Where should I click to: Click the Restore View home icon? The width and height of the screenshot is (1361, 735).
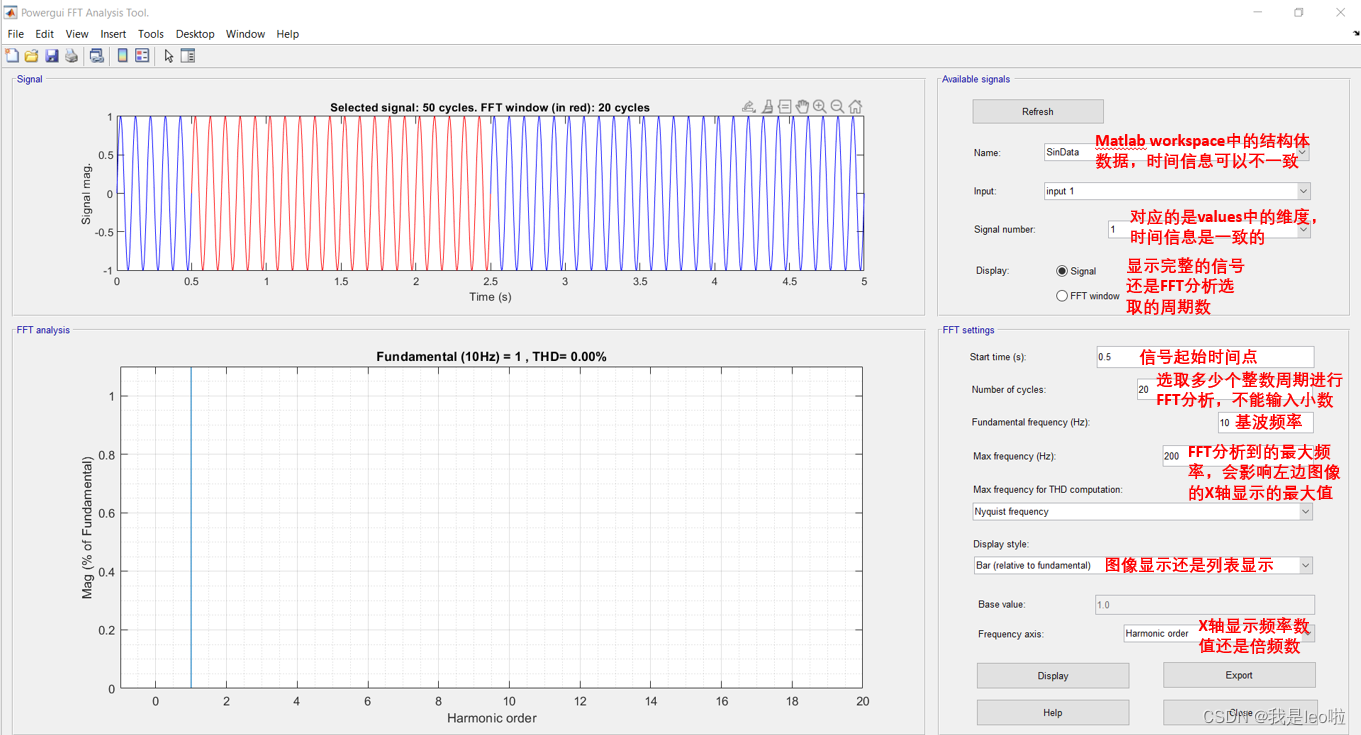856,106
